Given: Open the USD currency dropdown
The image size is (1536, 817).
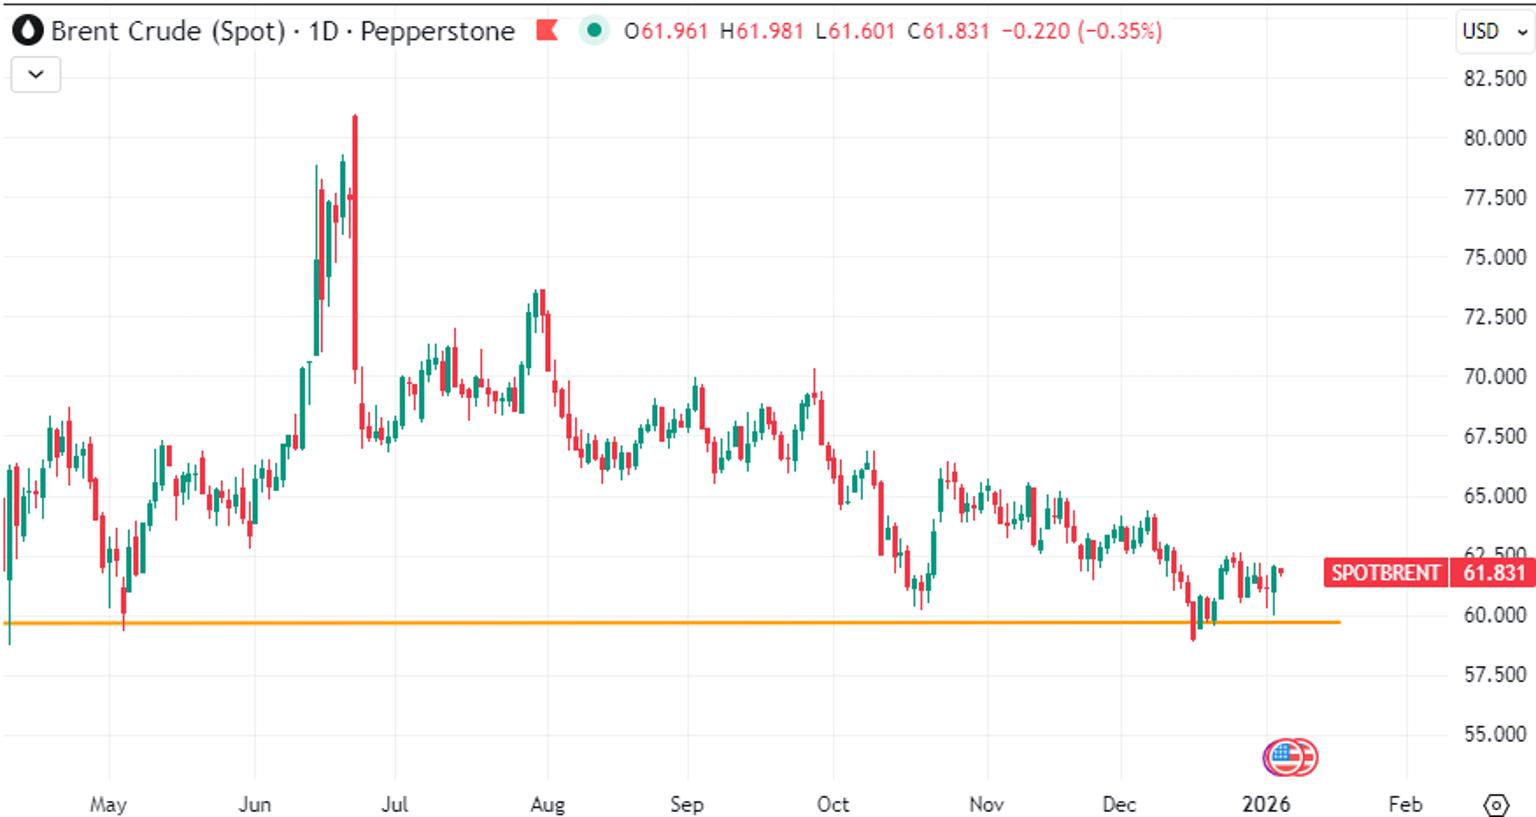Looking at the screenshot, I should click(1494, 31).
